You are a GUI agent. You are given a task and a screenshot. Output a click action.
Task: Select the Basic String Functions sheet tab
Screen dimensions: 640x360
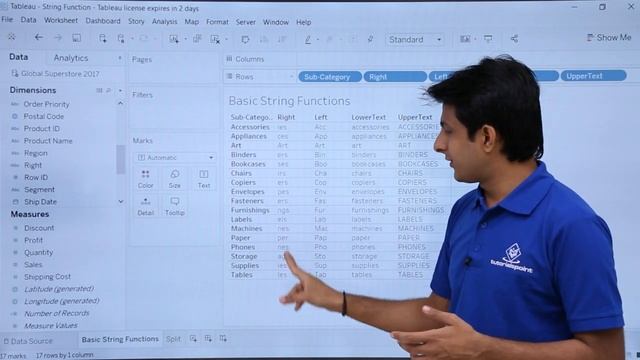(x=120, y=339)
